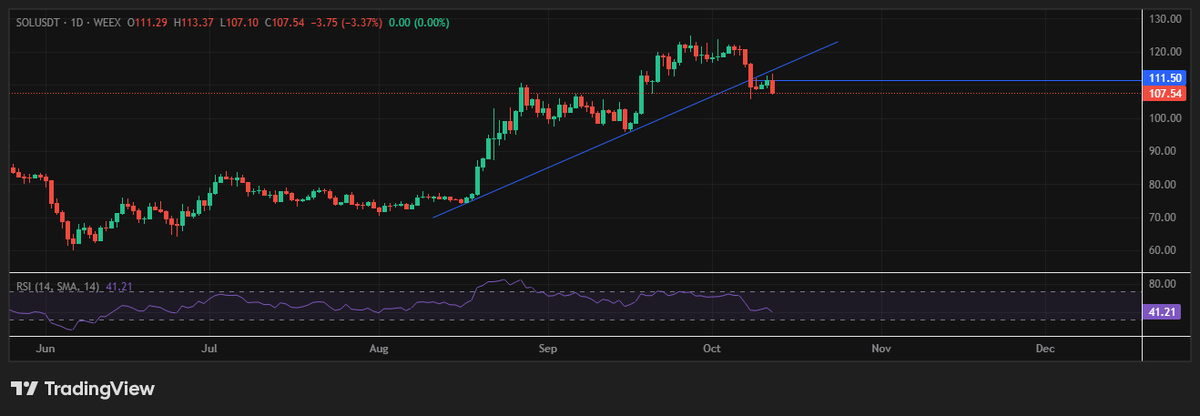Click the green 0.00 (0.00%) value

coord(419,21)
